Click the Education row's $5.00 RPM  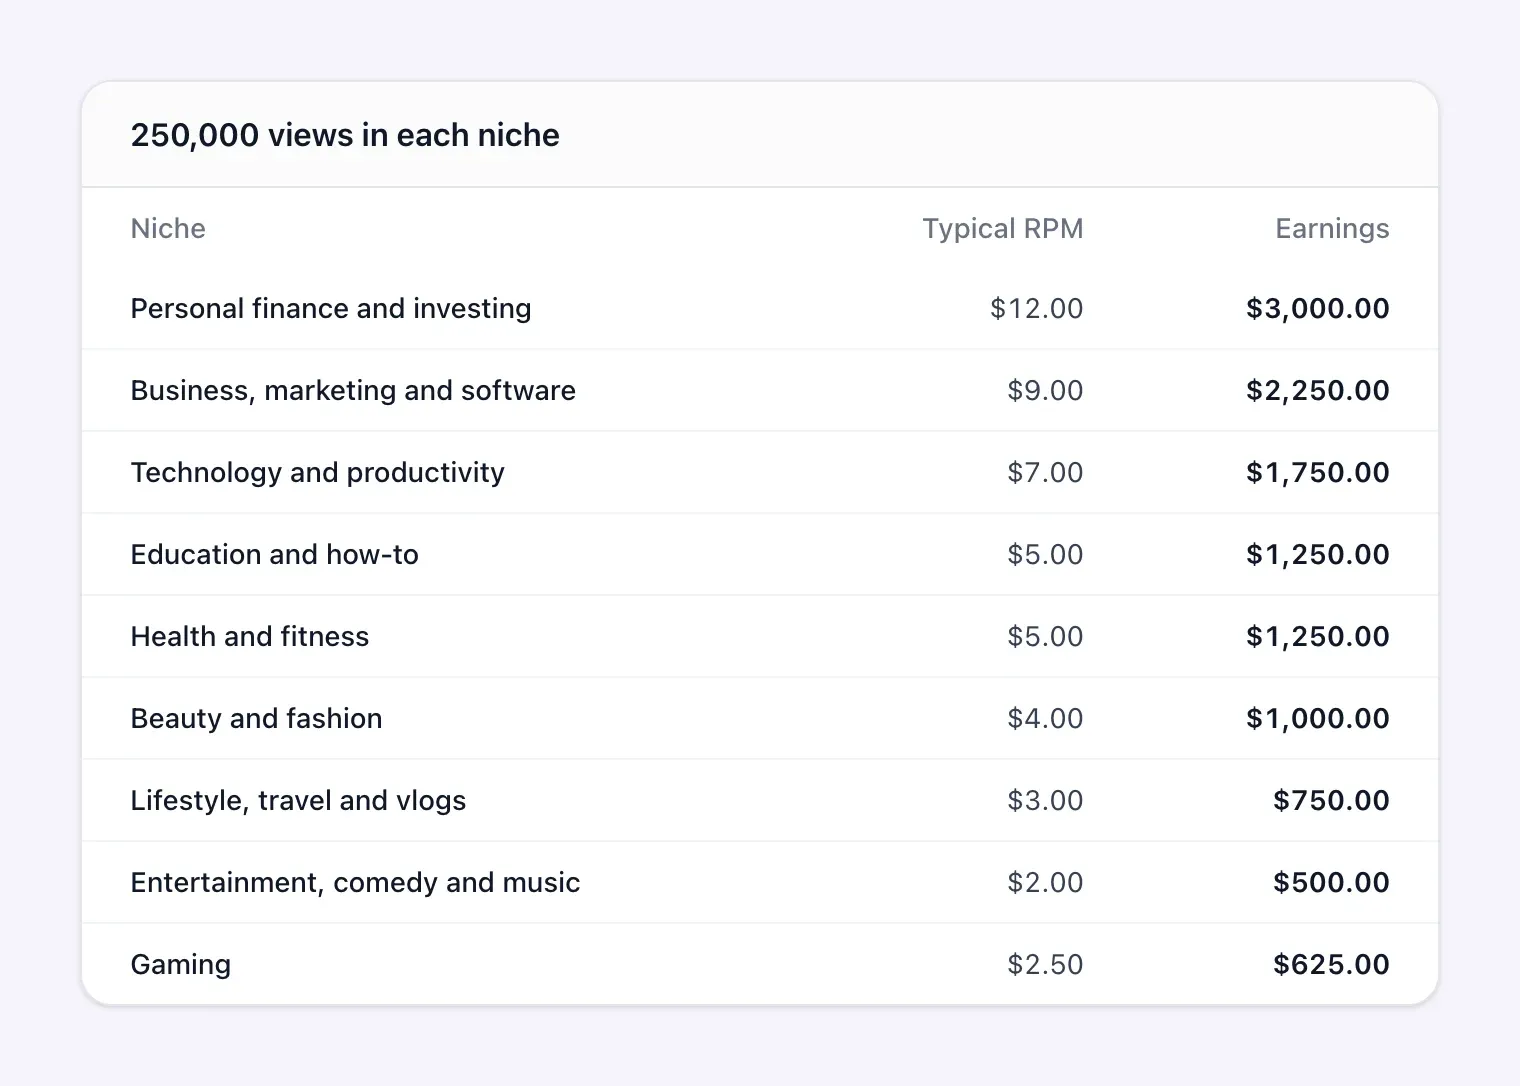(x=1045, y=554)
